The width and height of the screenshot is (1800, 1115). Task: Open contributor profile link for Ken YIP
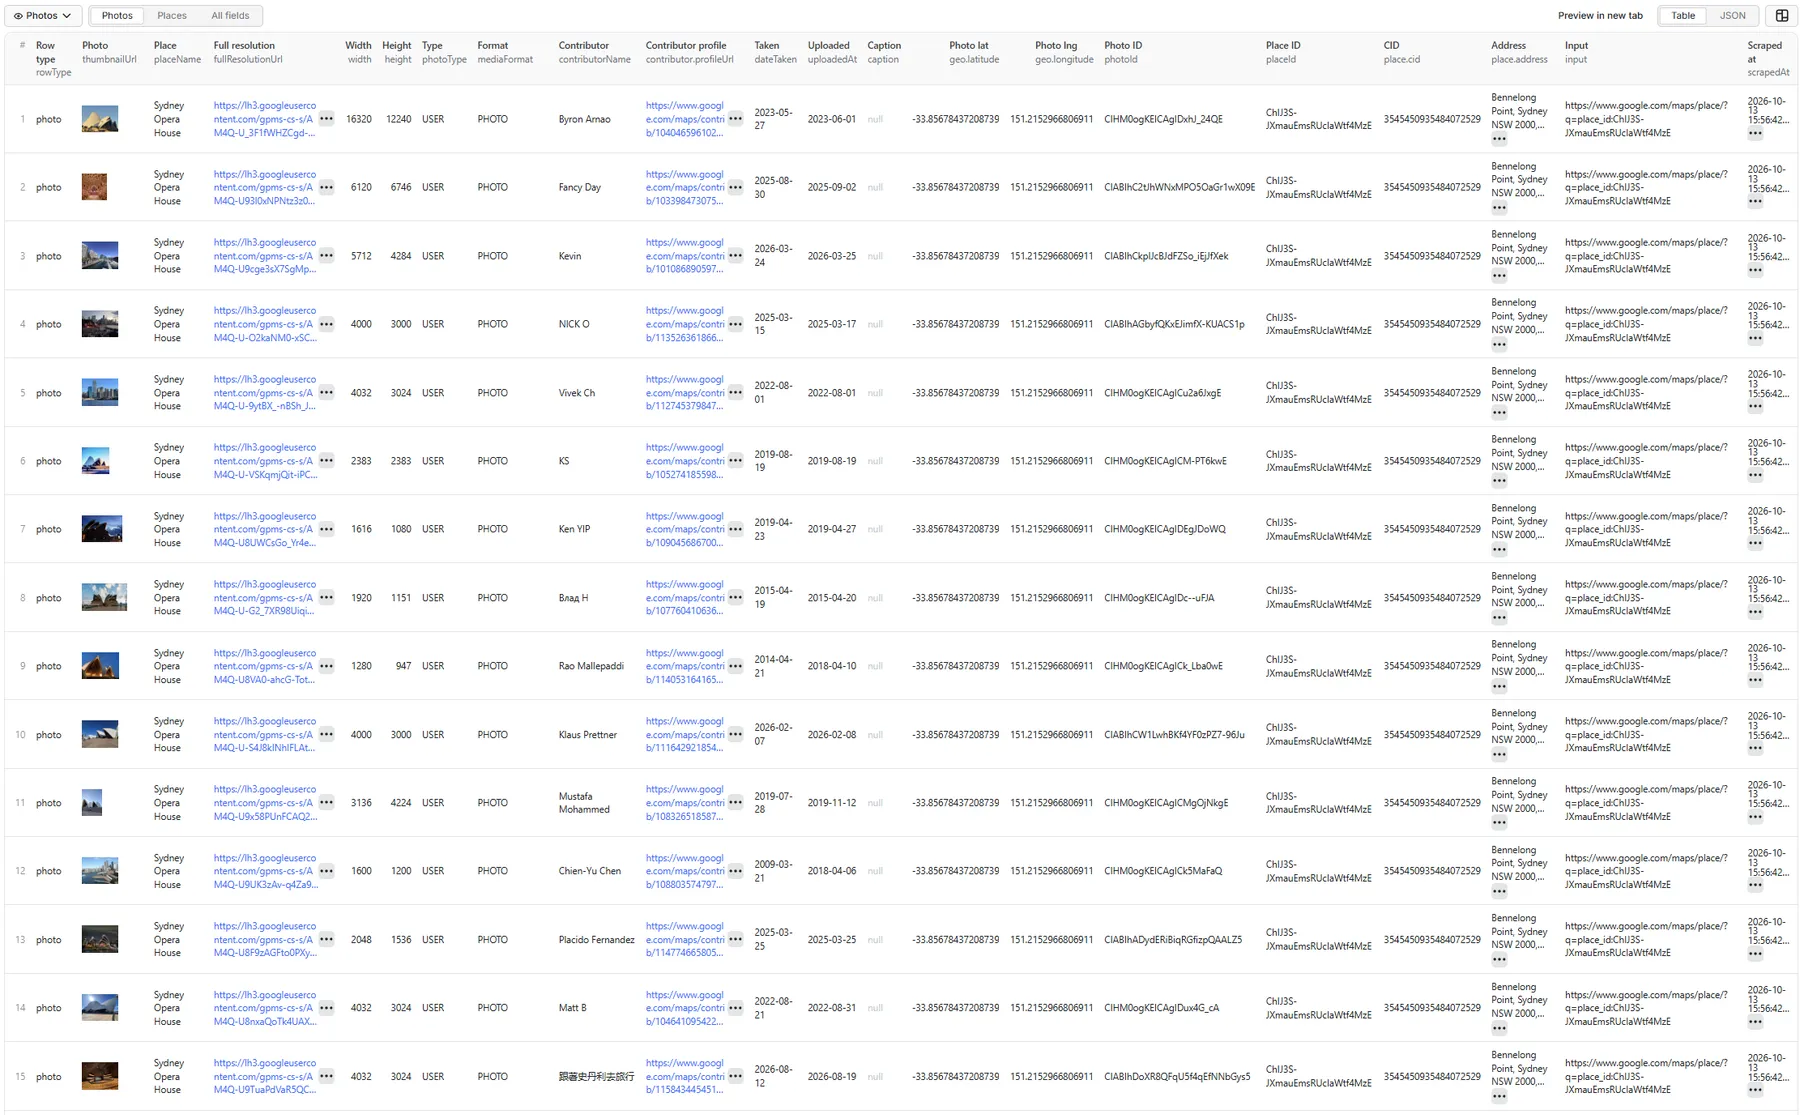pyautogui.click(x=685, y=529)
